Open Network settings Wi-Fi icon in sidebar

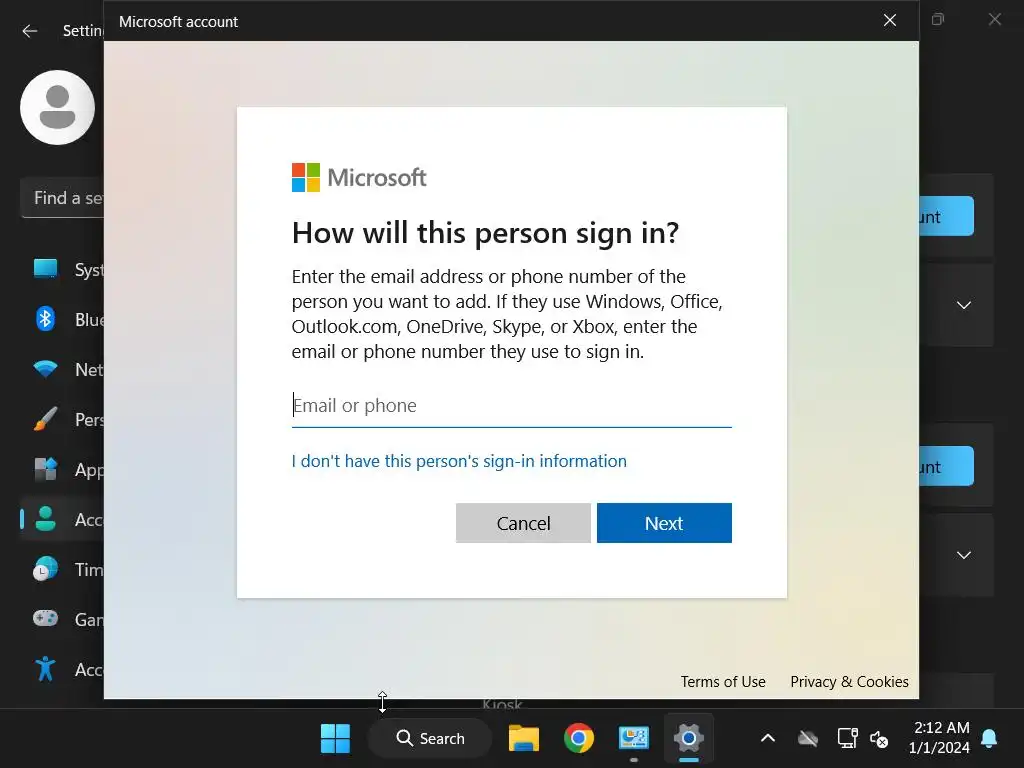45,369
